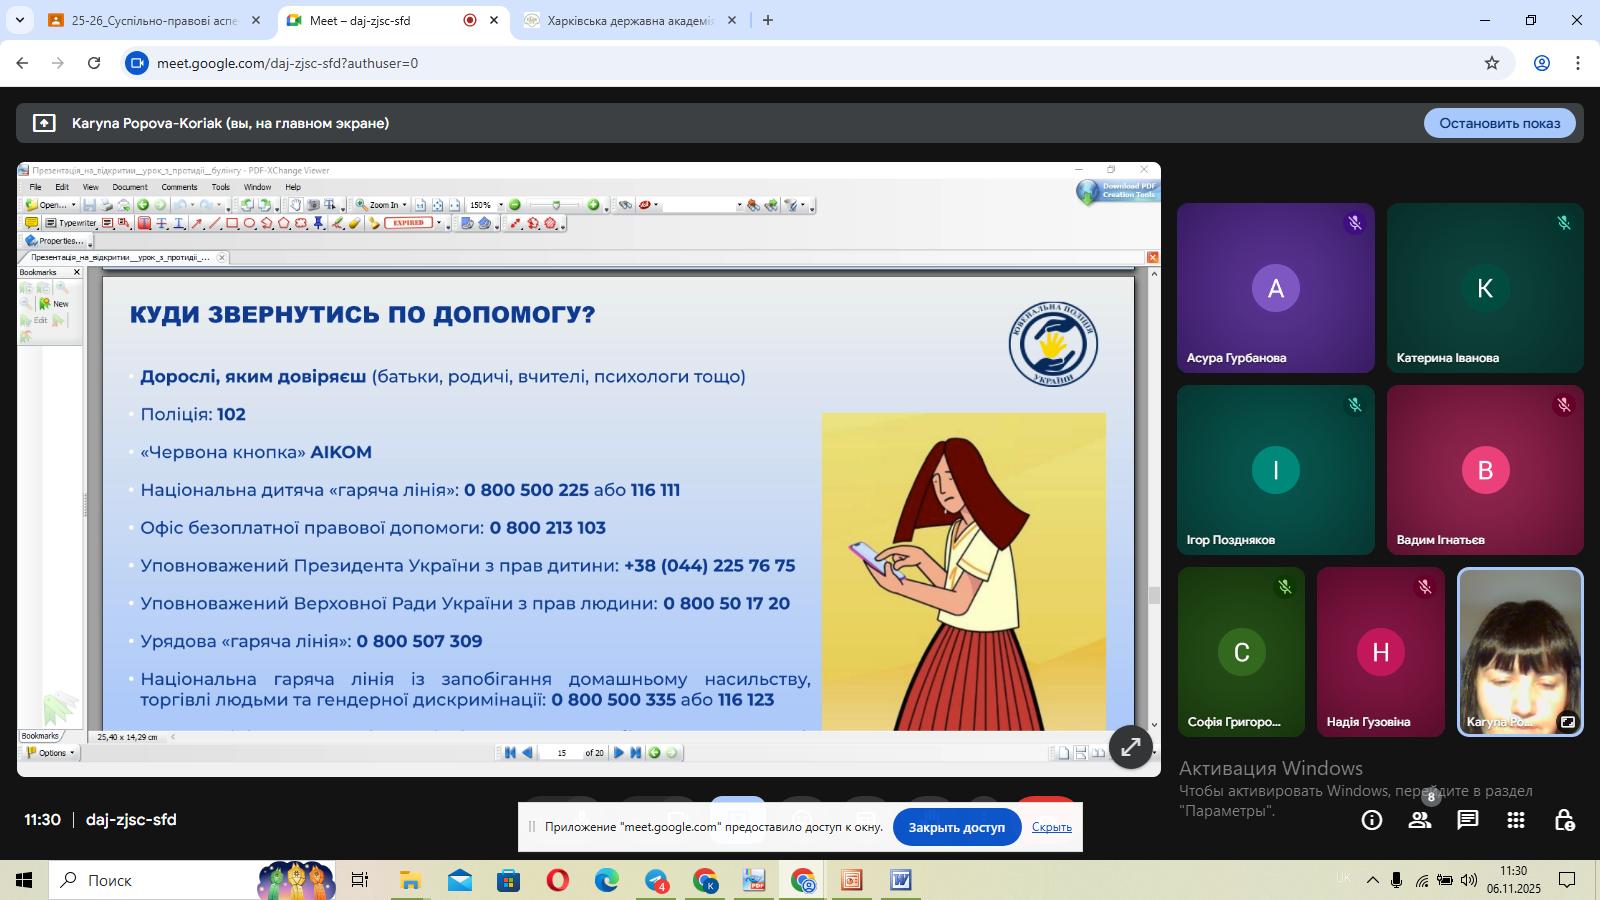The image size is (1600, 900).
Task: Choose the Rectangle shape tool
Action: click(232, 223)
